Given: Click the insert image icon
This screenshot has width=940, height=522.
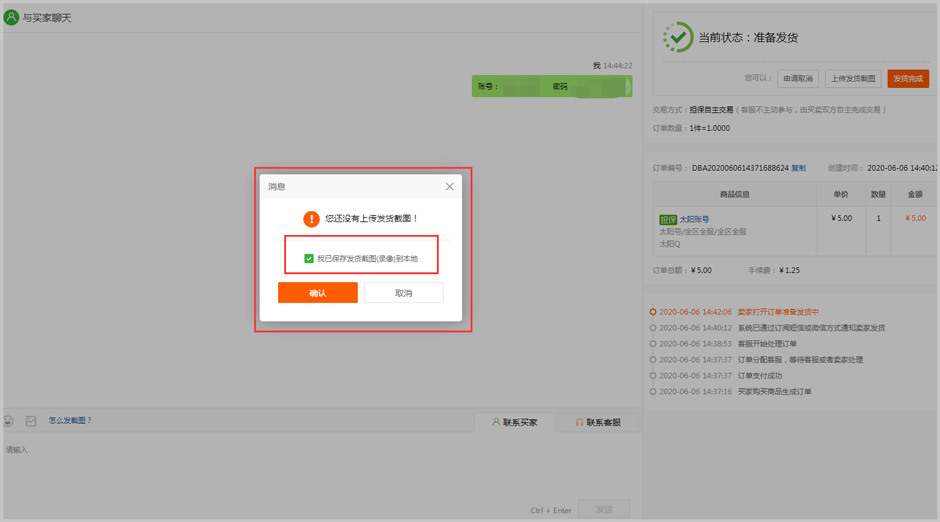Looking at the screenshot, I should 31,421.
